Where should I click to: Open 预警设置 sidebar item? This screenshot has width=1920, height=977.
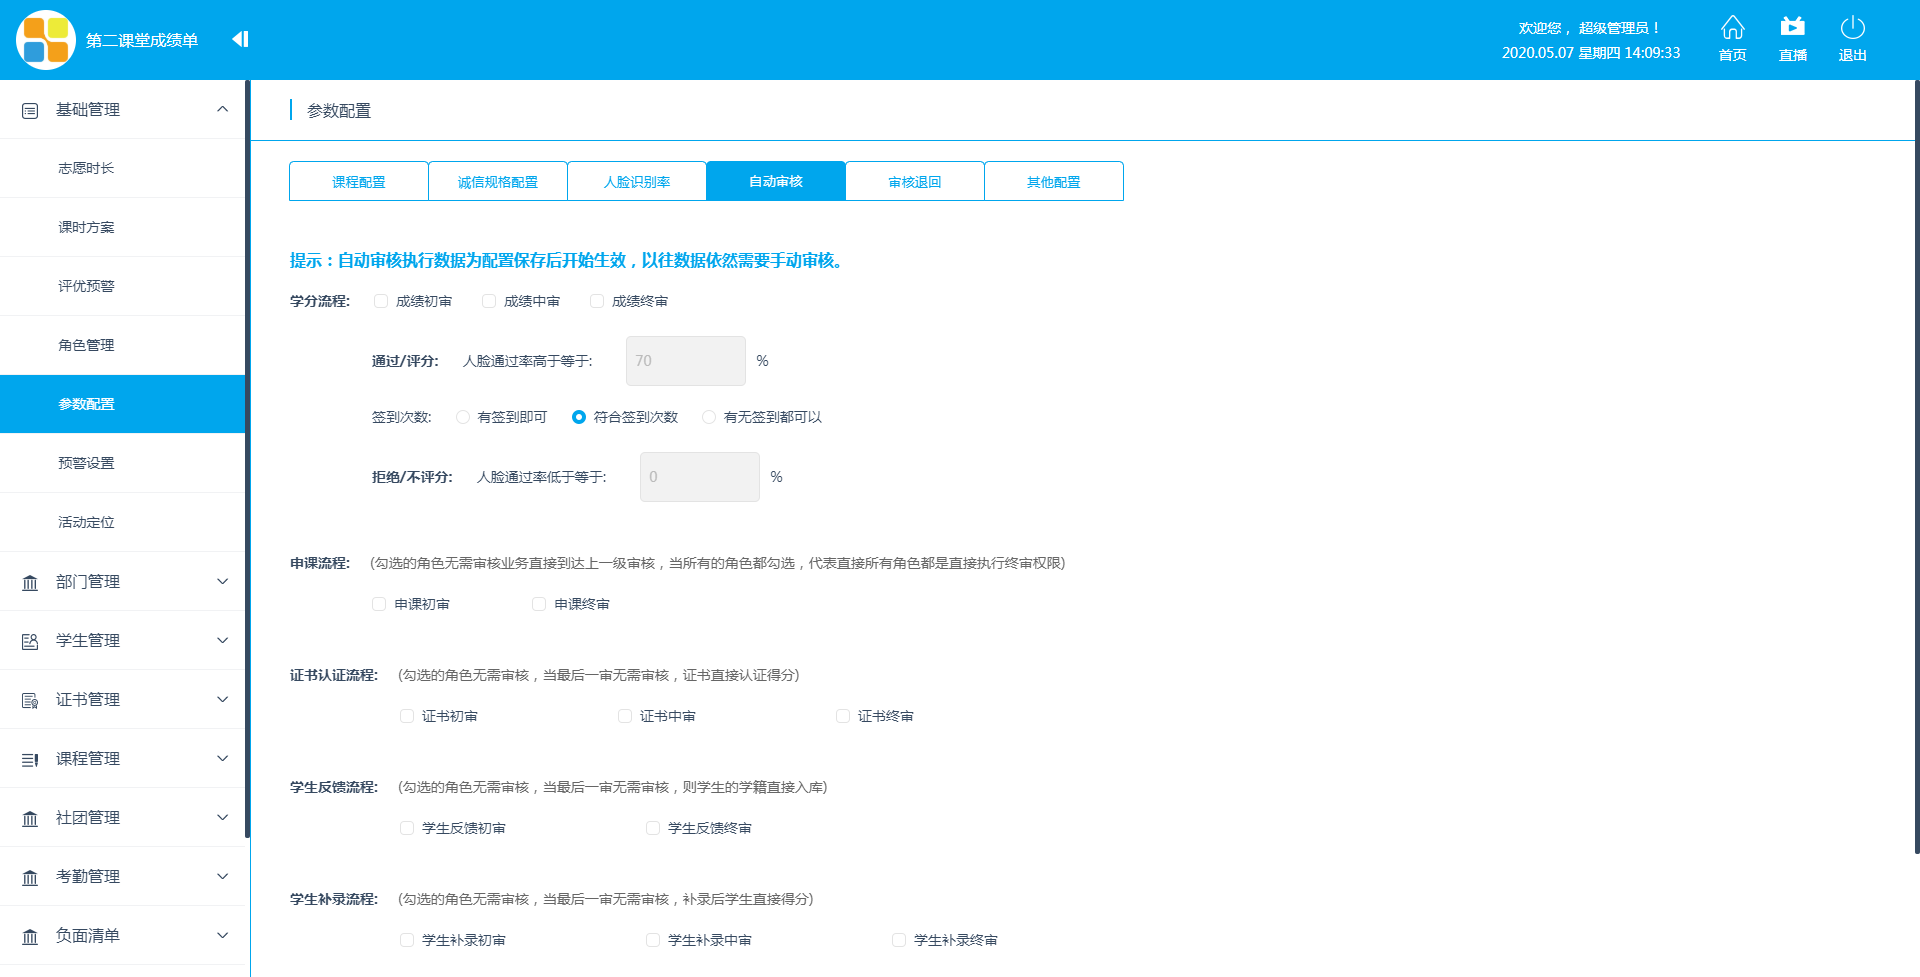122,463
